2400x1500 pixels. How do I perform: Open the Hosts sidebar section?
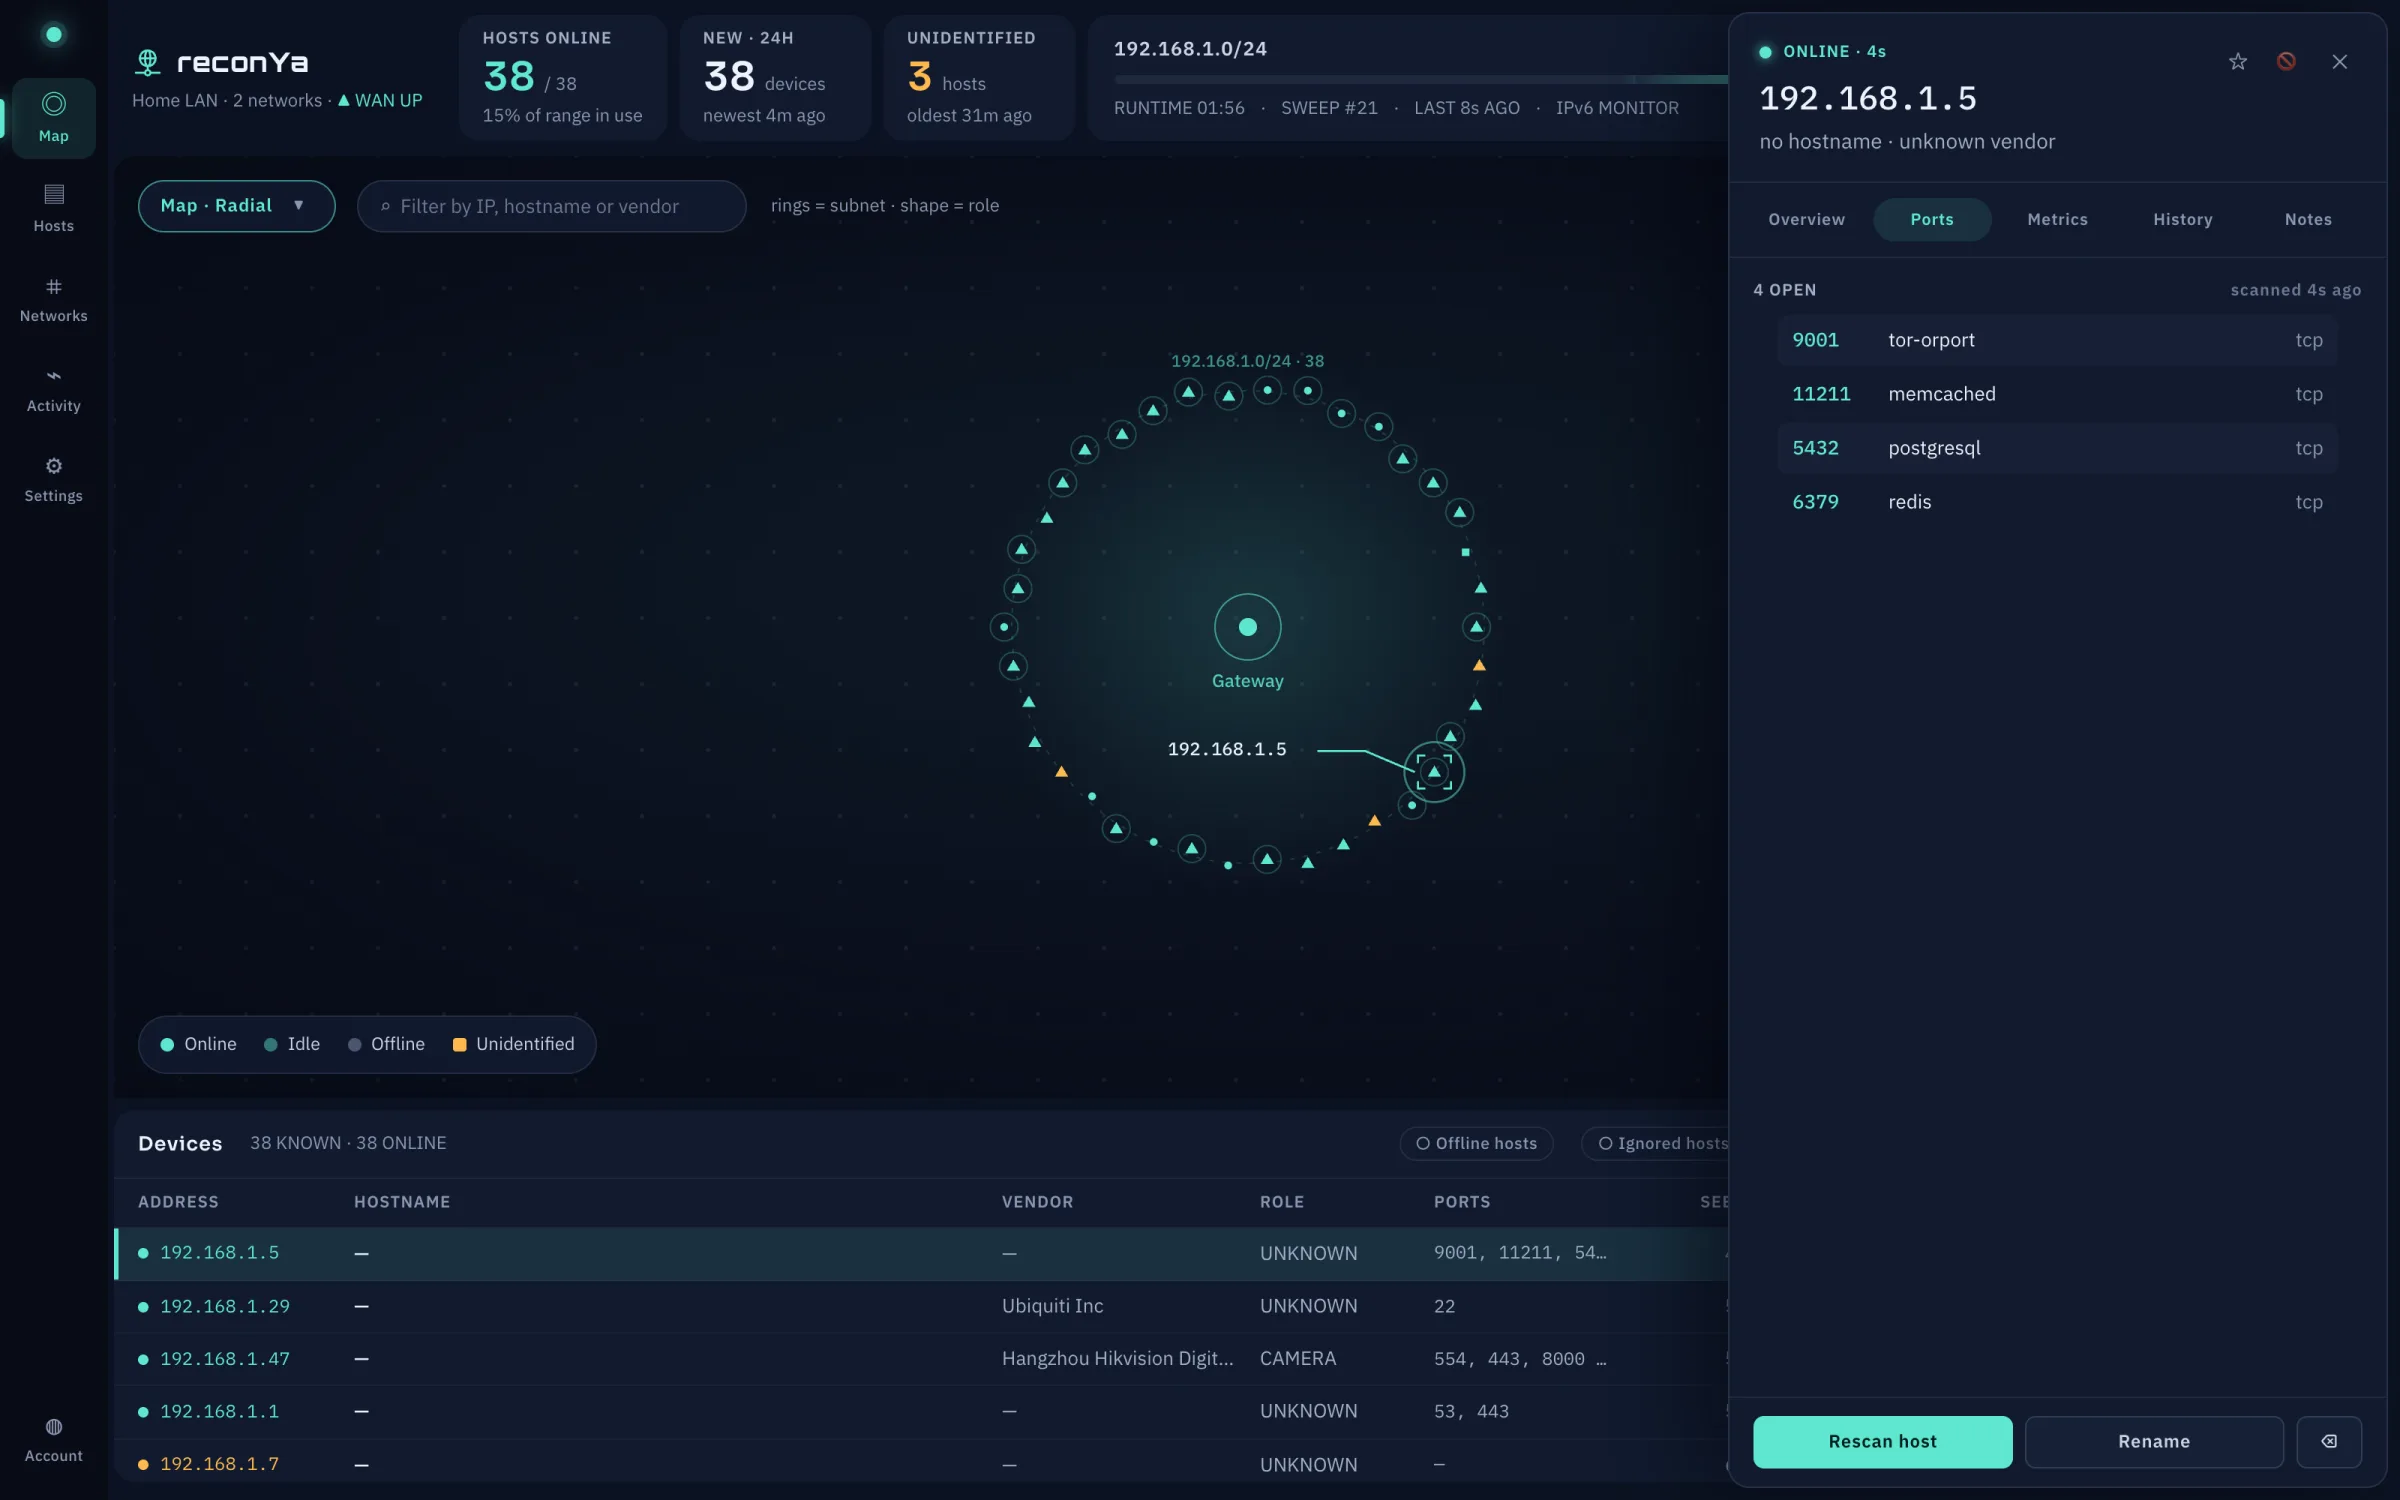click(x=54, y=208)
